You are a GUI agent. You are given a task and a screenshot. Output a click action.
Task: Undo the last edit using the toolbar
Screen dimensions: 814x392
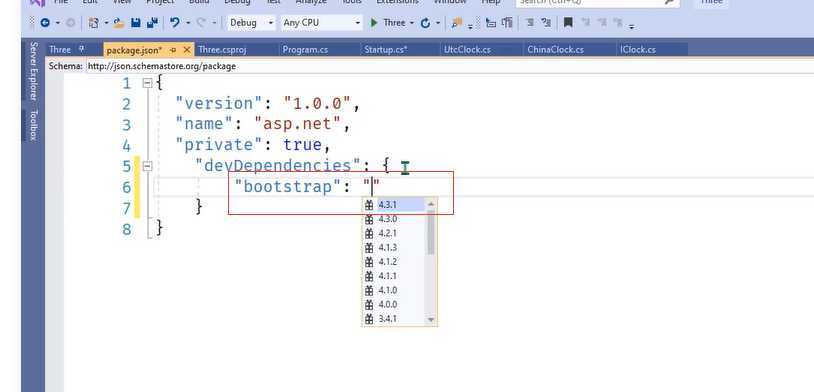(x=175, y=23)
